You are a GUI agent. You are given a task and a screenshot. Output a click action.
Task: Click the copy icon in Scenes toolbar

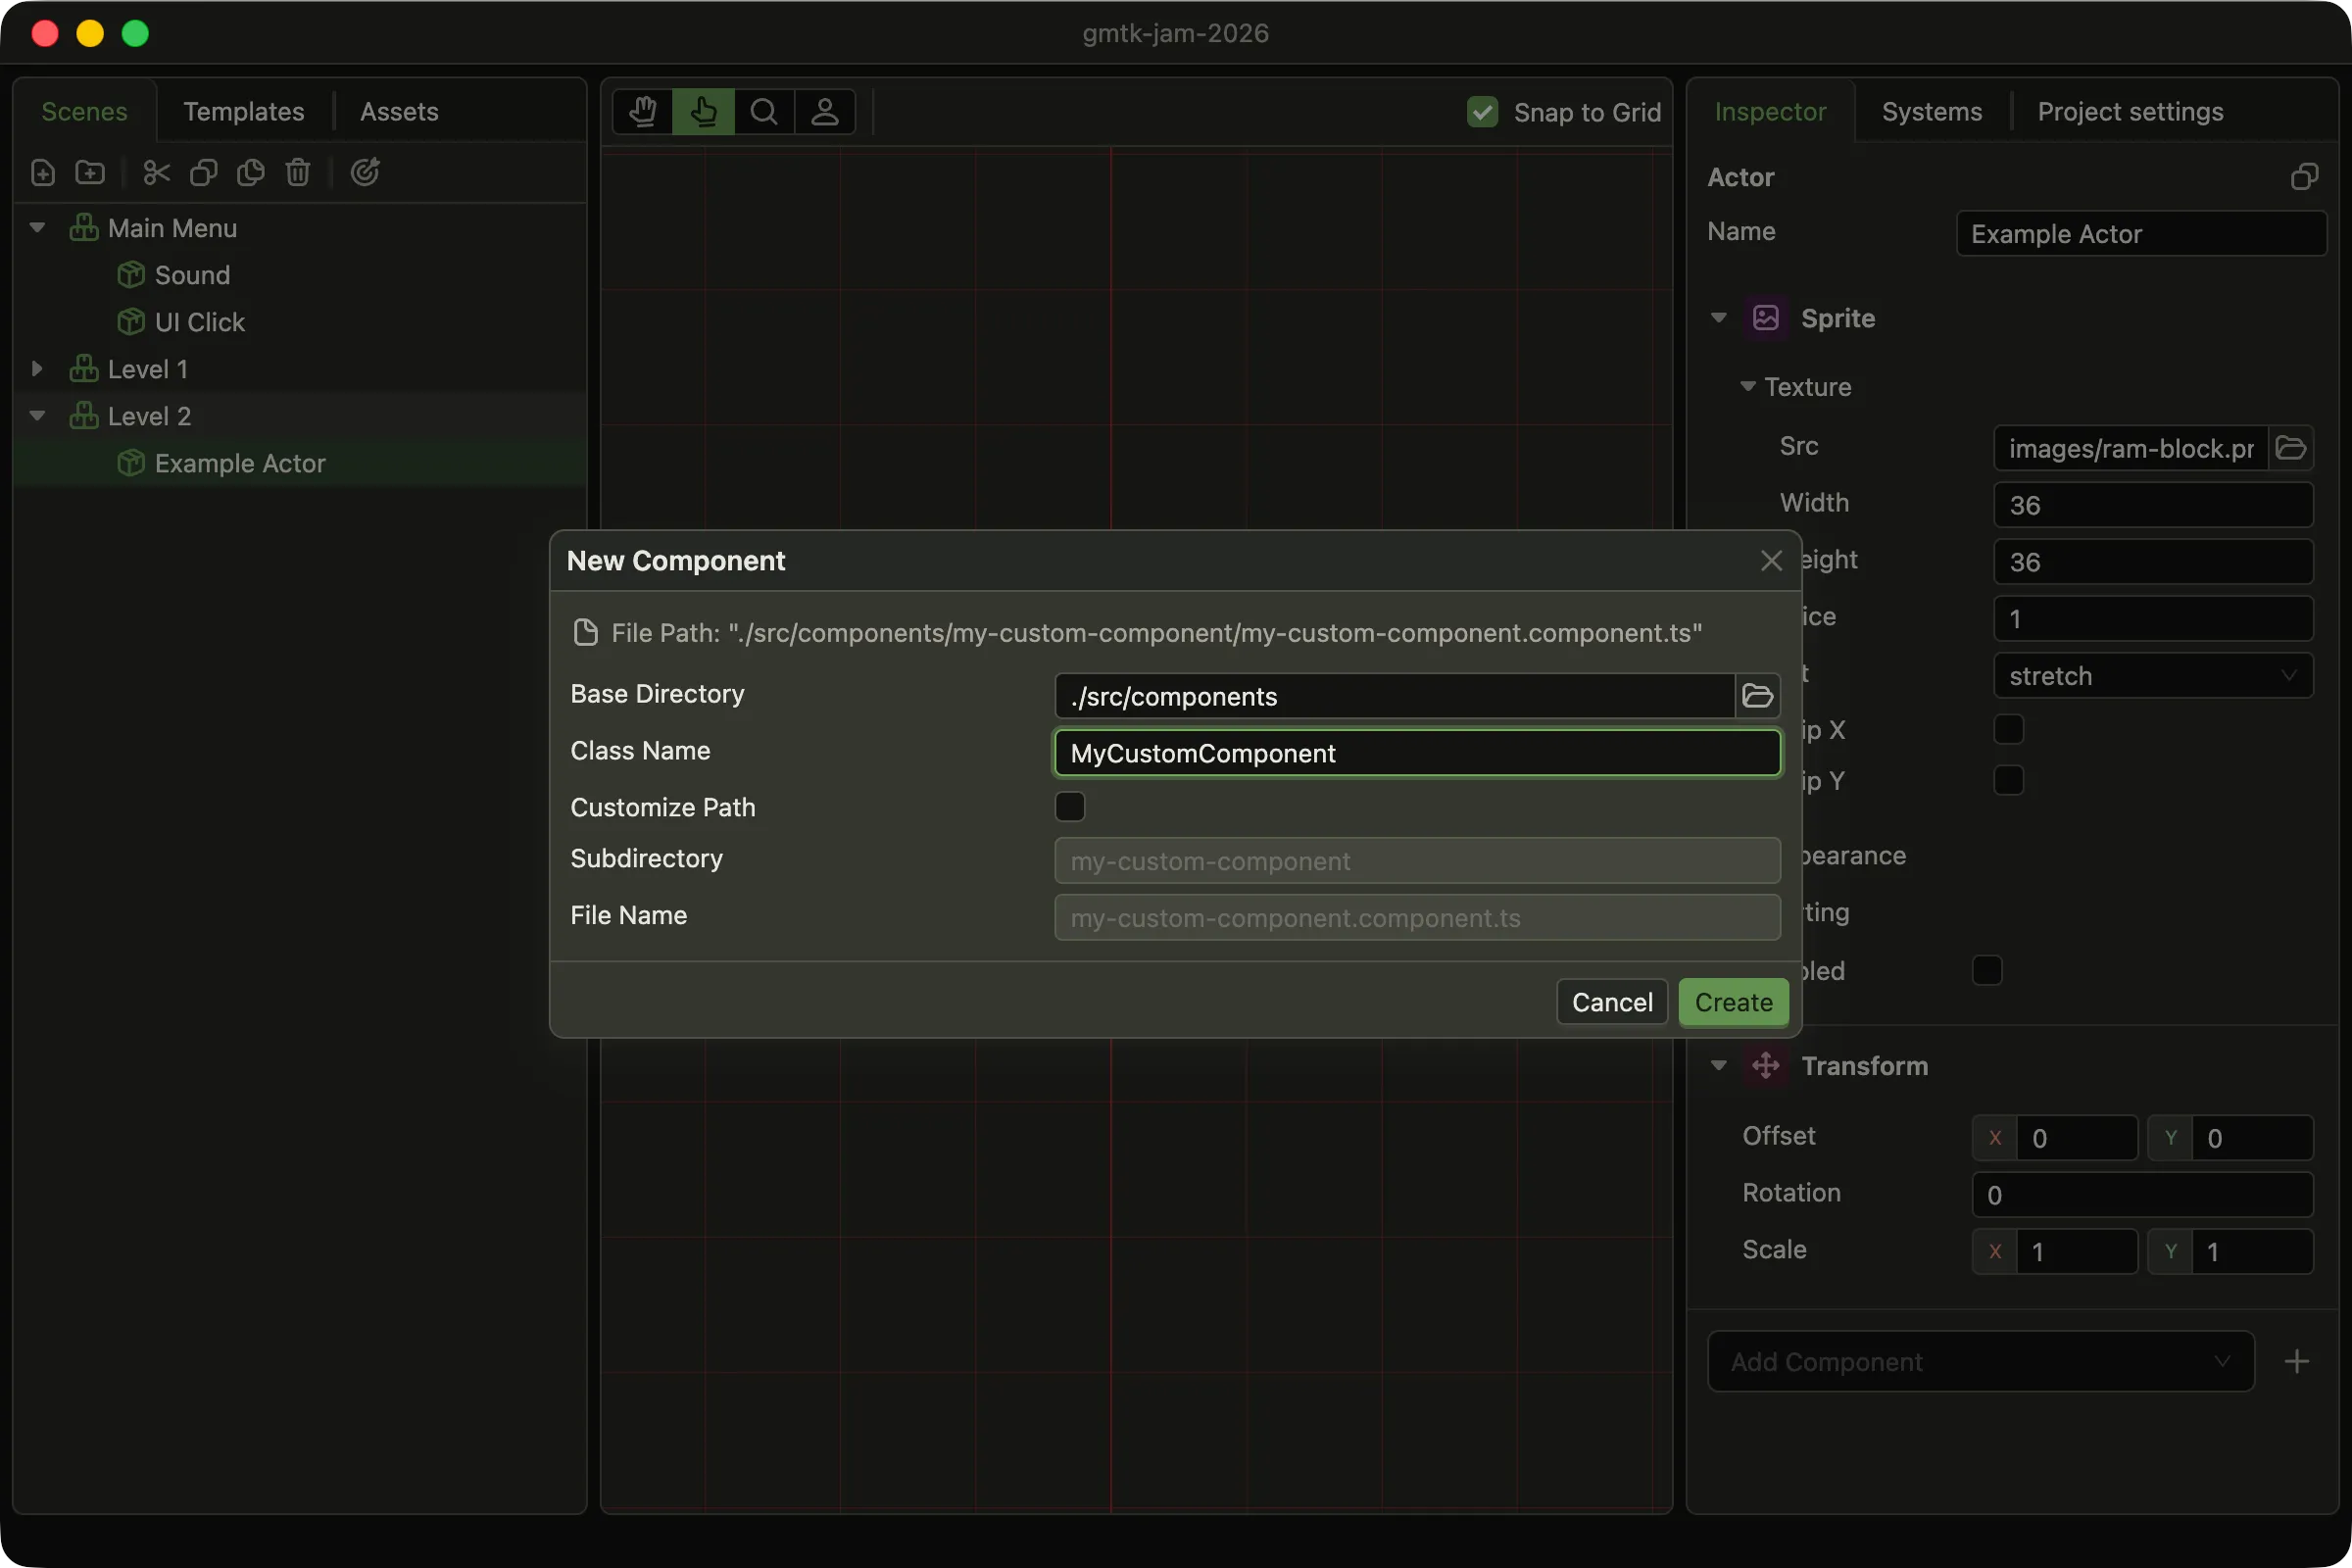coord(204,172)
